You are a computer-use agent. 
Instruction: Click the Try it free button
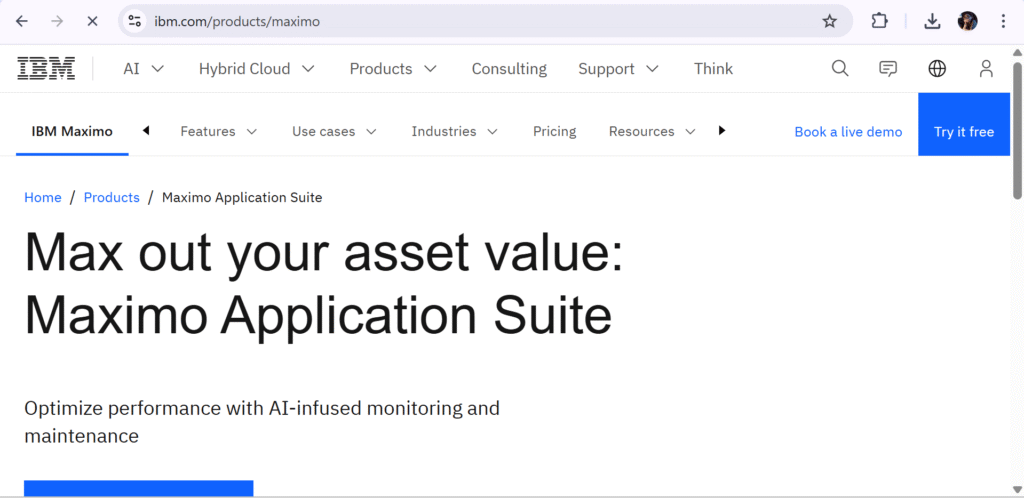964,124
